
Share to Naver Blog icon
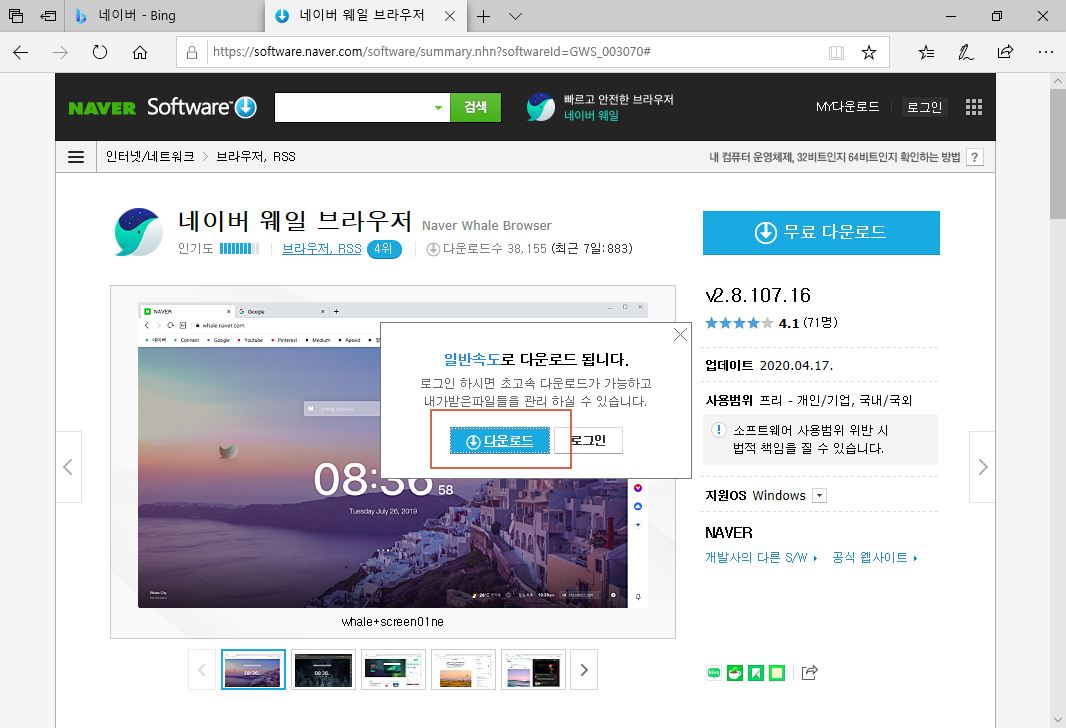click(714, 673)
